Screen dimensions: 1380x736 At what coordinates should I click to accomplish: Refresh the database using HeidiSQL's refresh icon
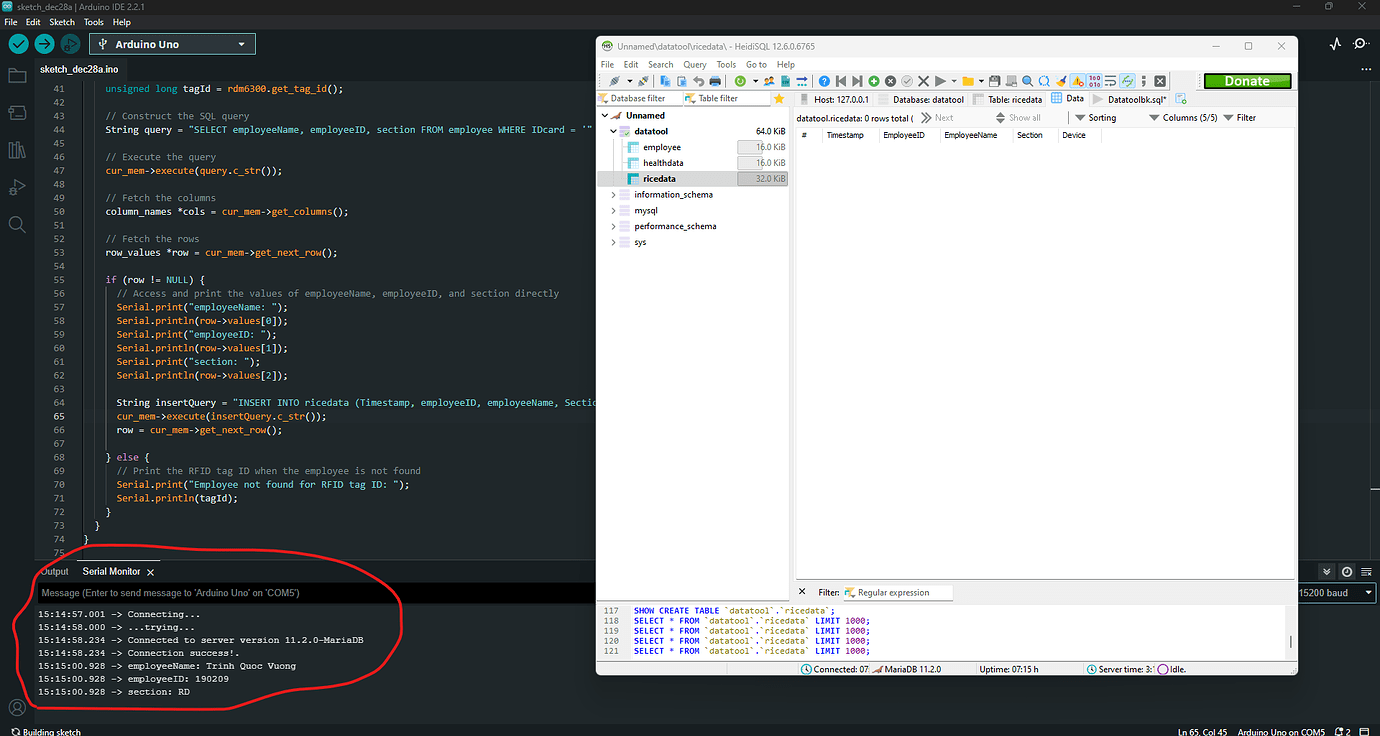pos(739,80)
